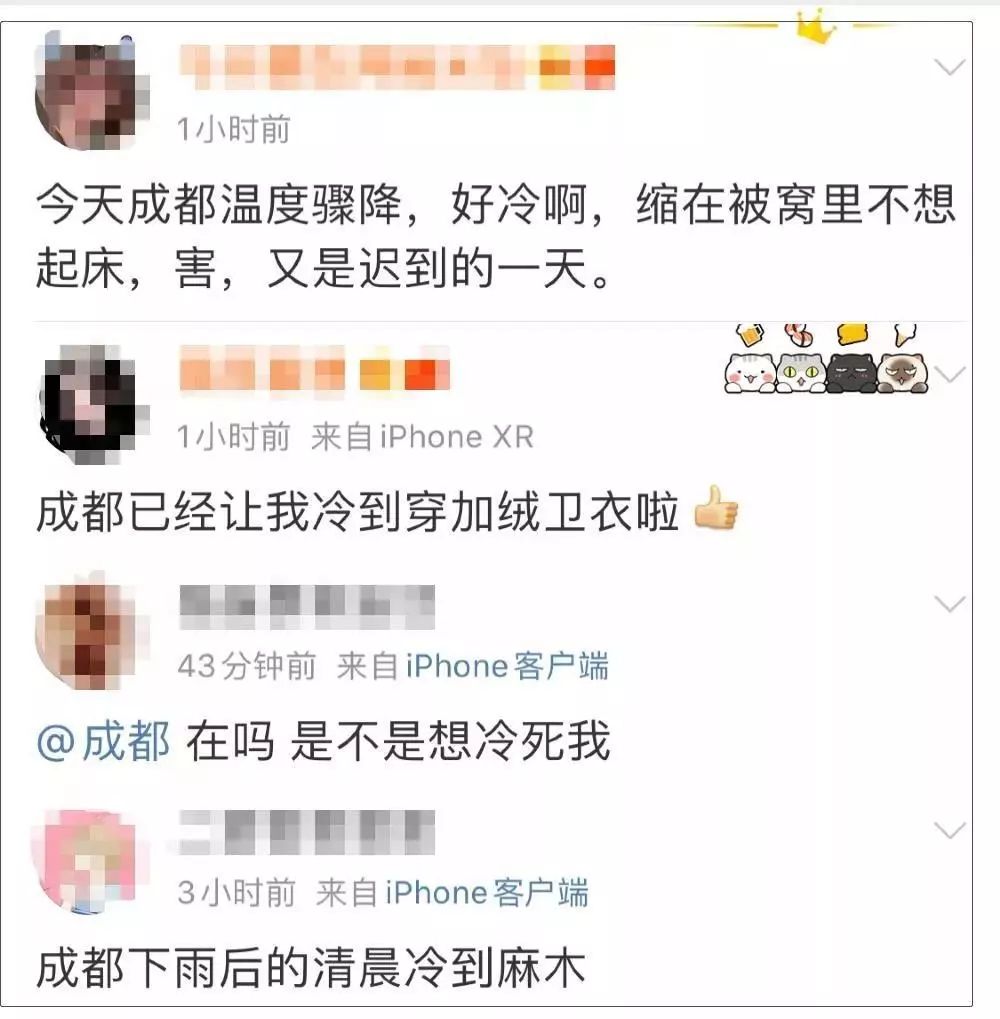Expand menu for the 3小时前 post

pos(949,831)
